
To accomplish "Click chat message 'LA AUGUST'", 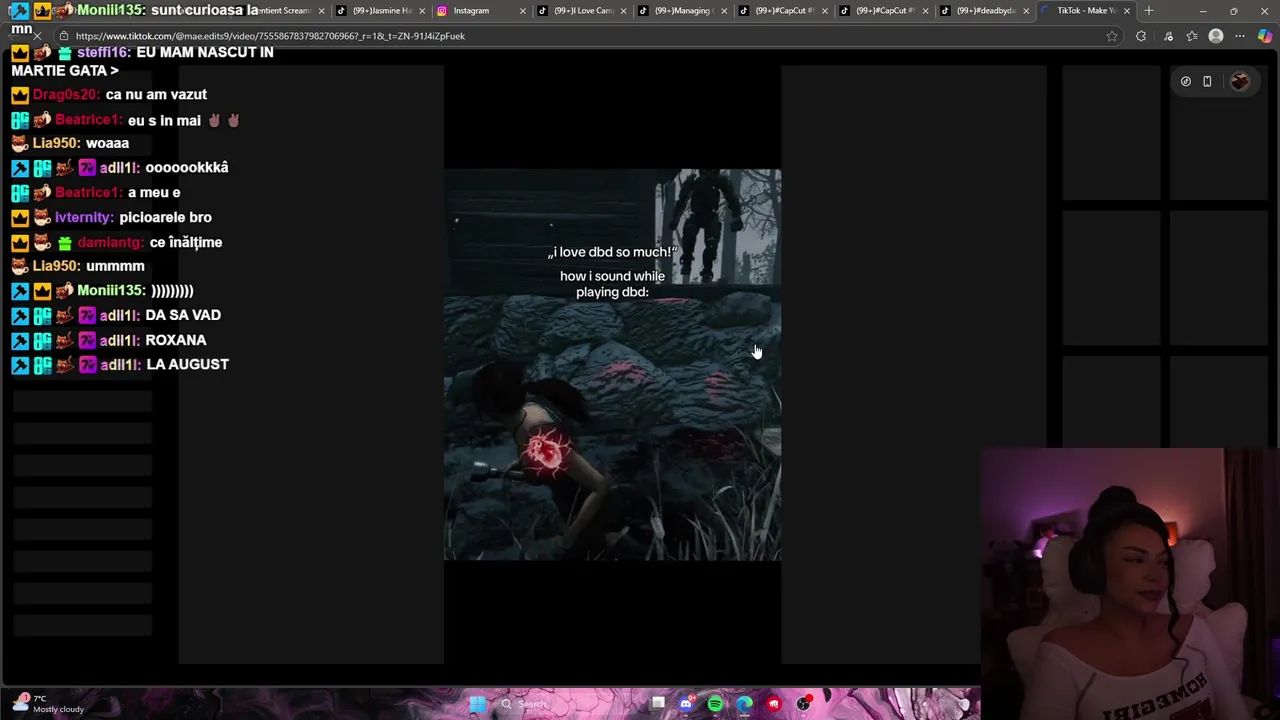I will 187,364.
